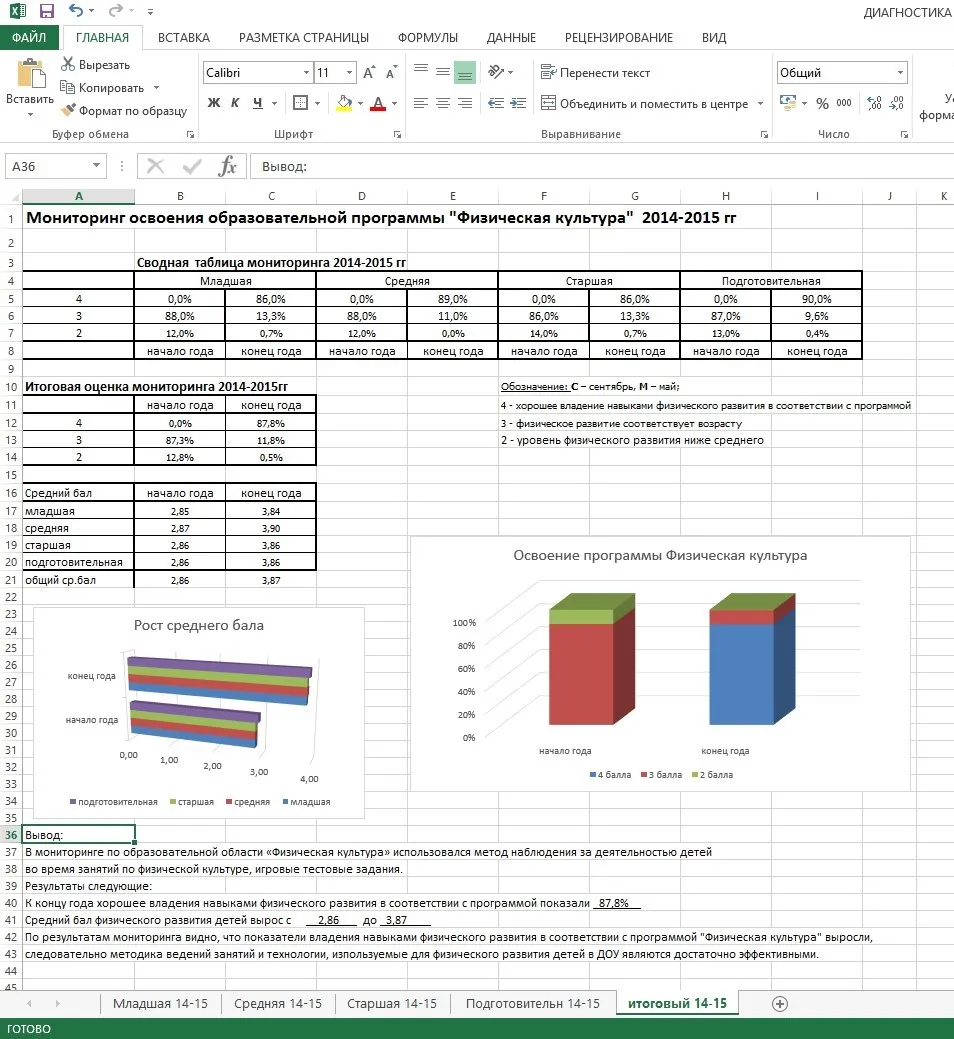Center text horizontally
This screenshot has height=1039, width=954.
(x=443, y=103)
